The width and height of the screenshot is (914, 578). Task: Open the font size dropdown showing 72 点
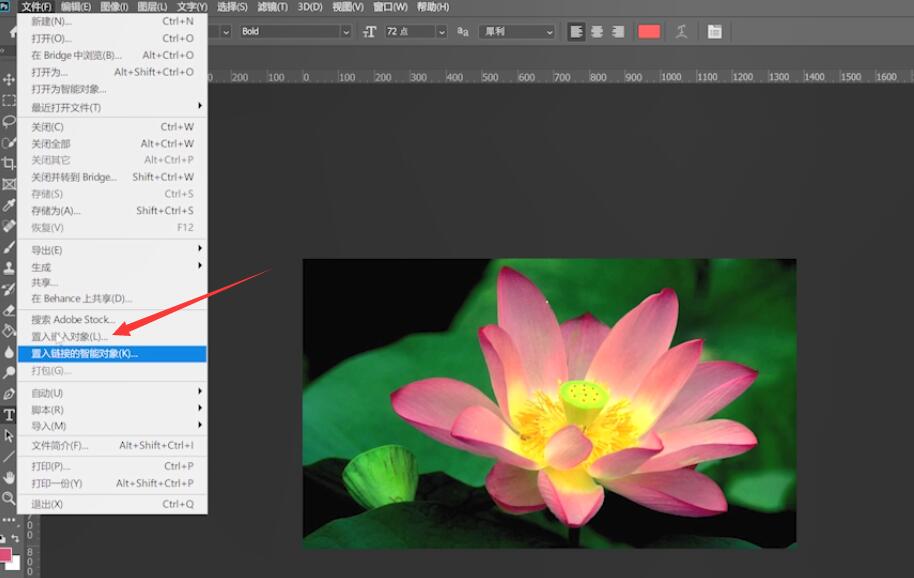coord(441,32)
